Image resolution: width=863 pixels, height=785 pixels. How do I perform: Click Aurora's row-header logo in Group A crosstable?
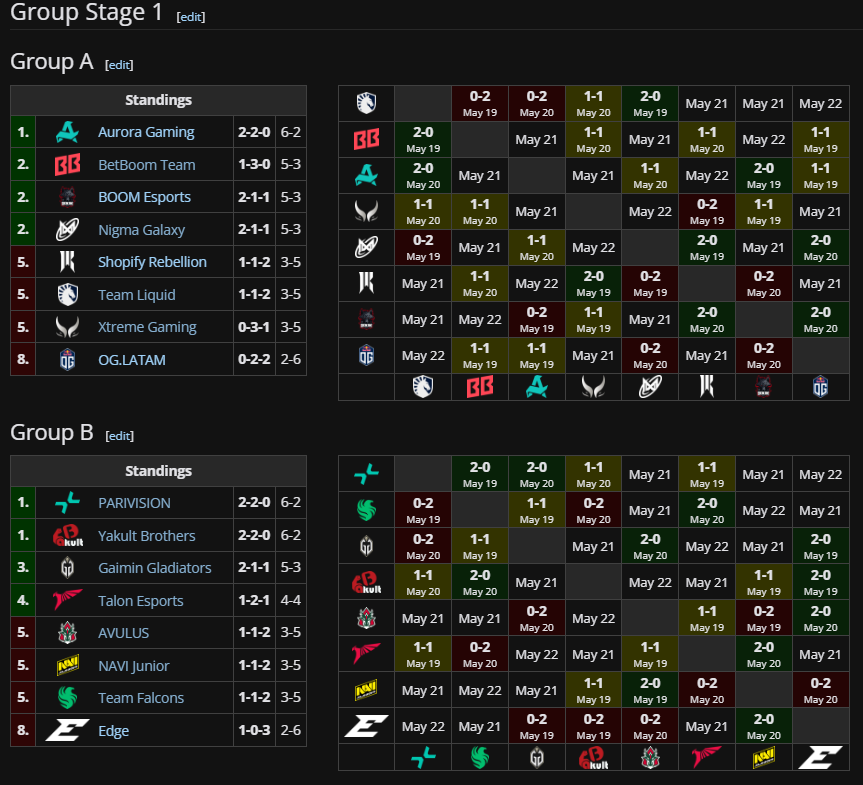[x=367, y=176]
